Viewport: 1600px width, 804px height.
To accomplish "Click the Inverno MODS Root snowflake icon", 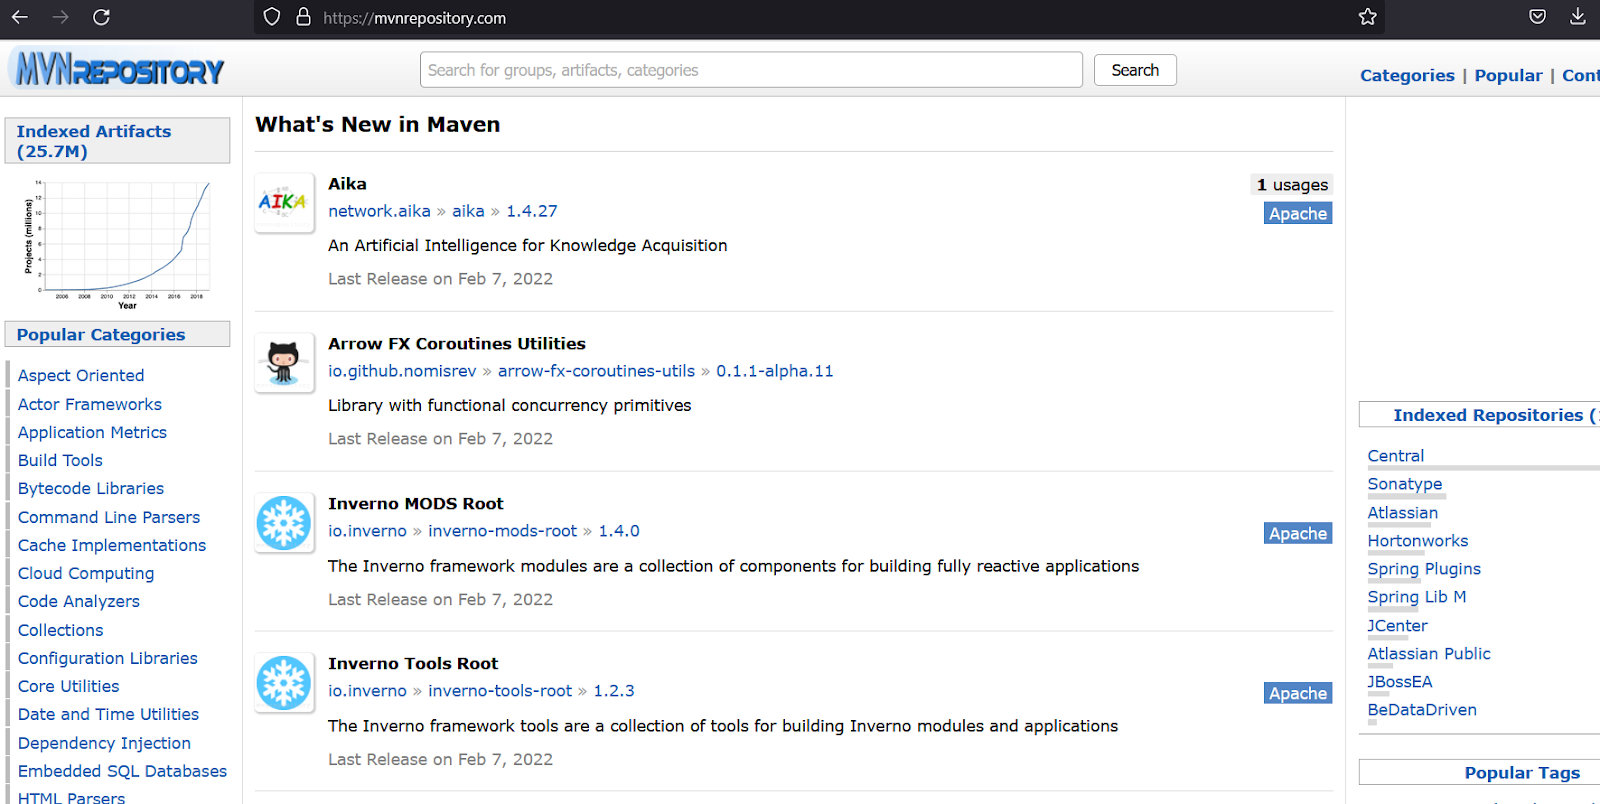I will [284, 522].
